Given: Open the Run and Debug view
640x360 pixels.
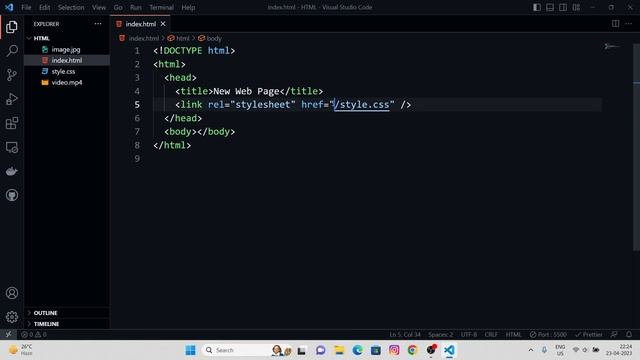Looking at the screenshot, I should [x=12, y=99].
